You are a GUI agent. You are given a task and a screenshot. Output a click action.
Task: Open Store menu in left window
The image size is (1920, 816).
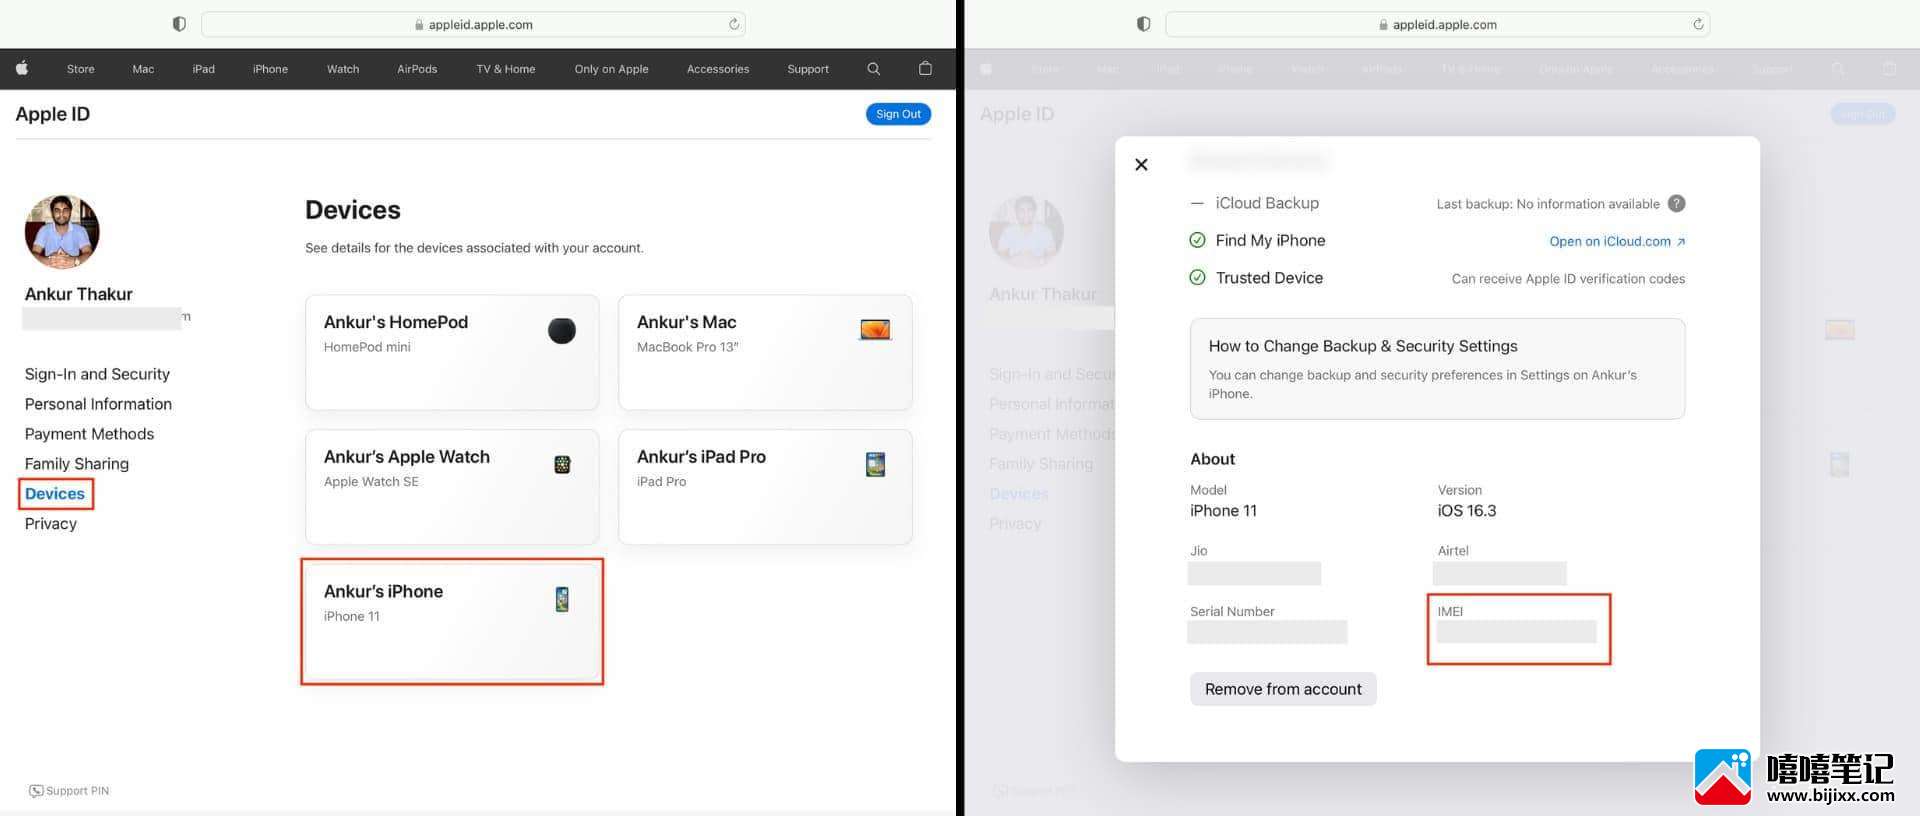tap(81, 69)
